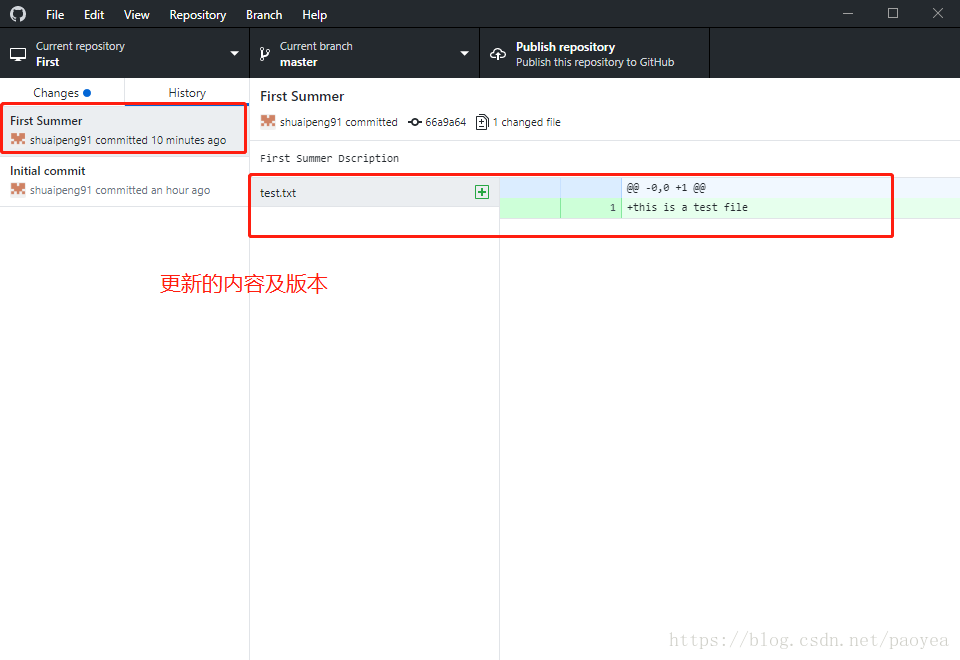
Task: Click the commit hash 66a9a64
Action: coord(445,122)
